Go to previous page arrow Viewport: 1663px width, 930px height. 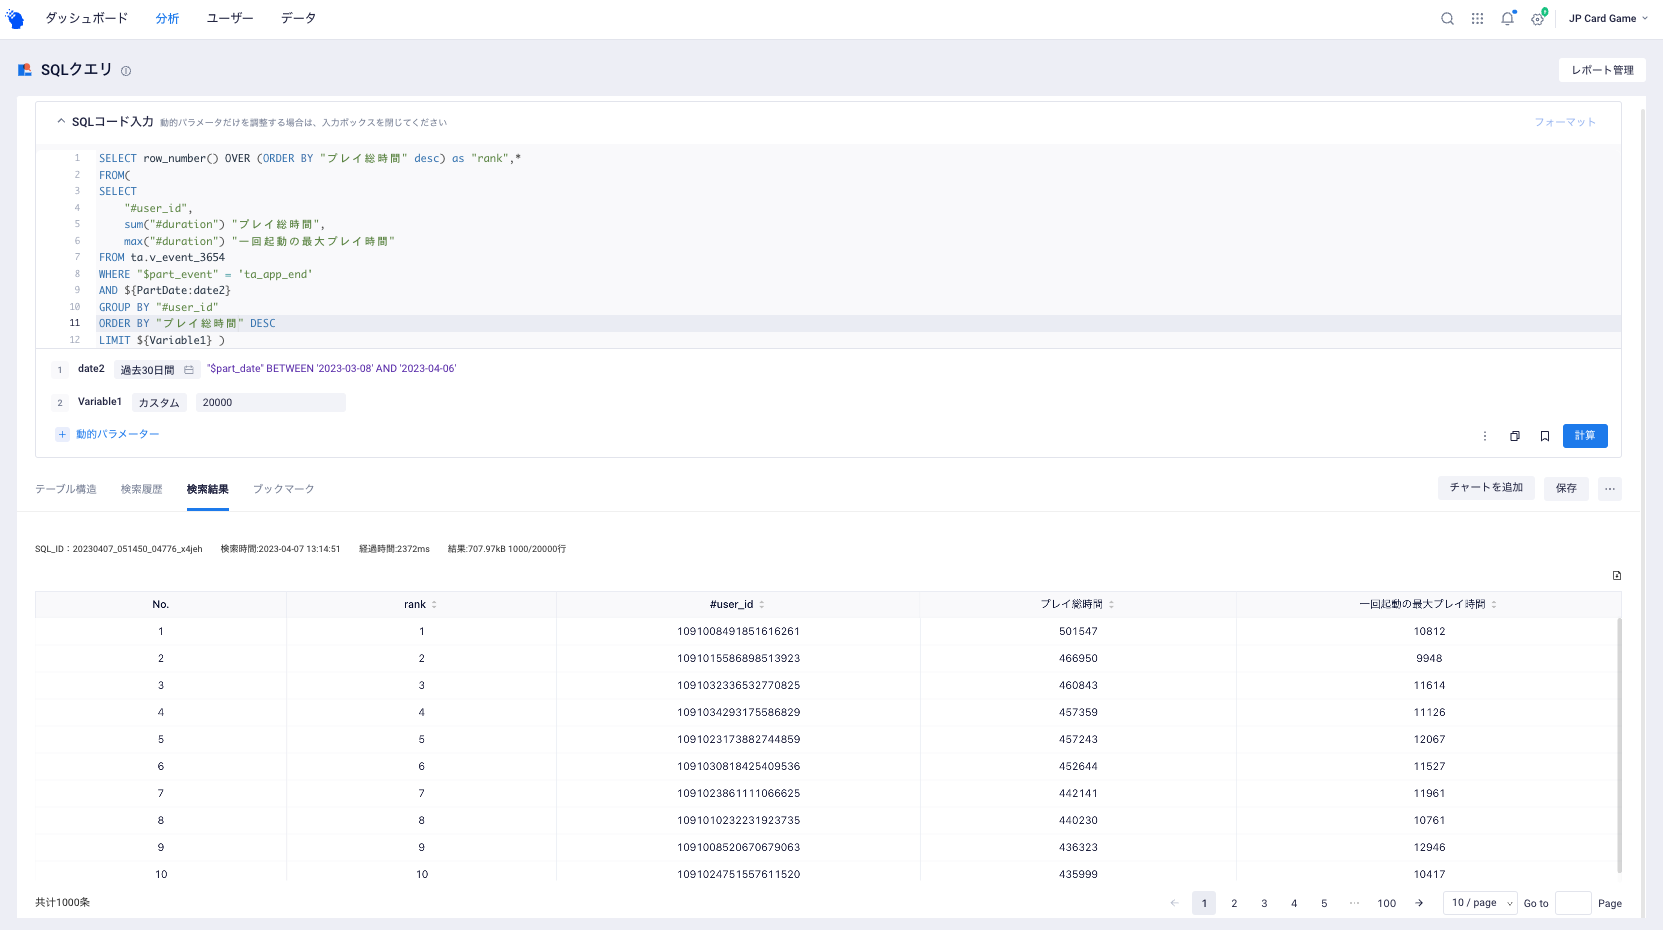tap(1174, 903)
